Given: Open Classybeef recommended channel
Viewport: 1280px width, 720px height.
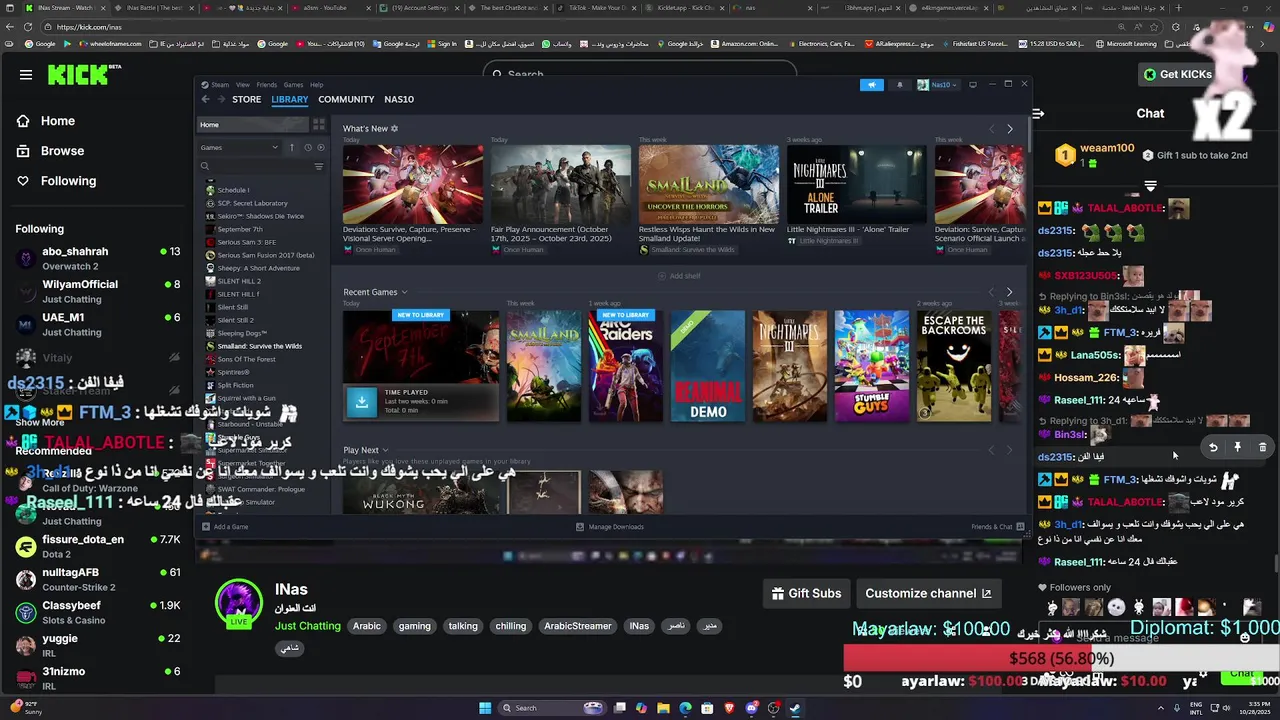Looking at the screenshot, I should pos(98,612).
